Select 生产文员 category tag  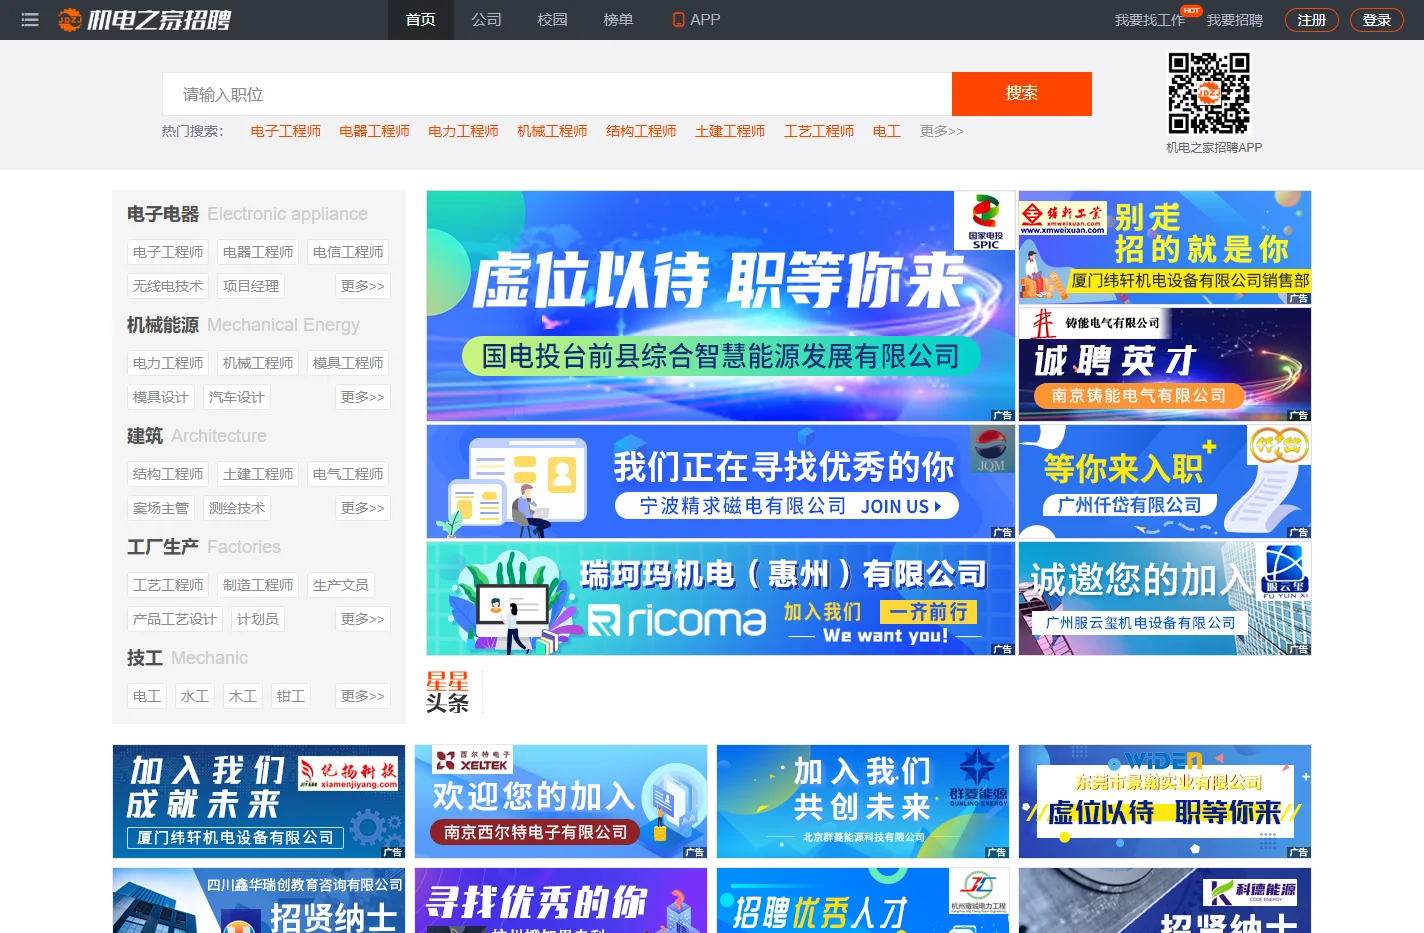[341, 585]
